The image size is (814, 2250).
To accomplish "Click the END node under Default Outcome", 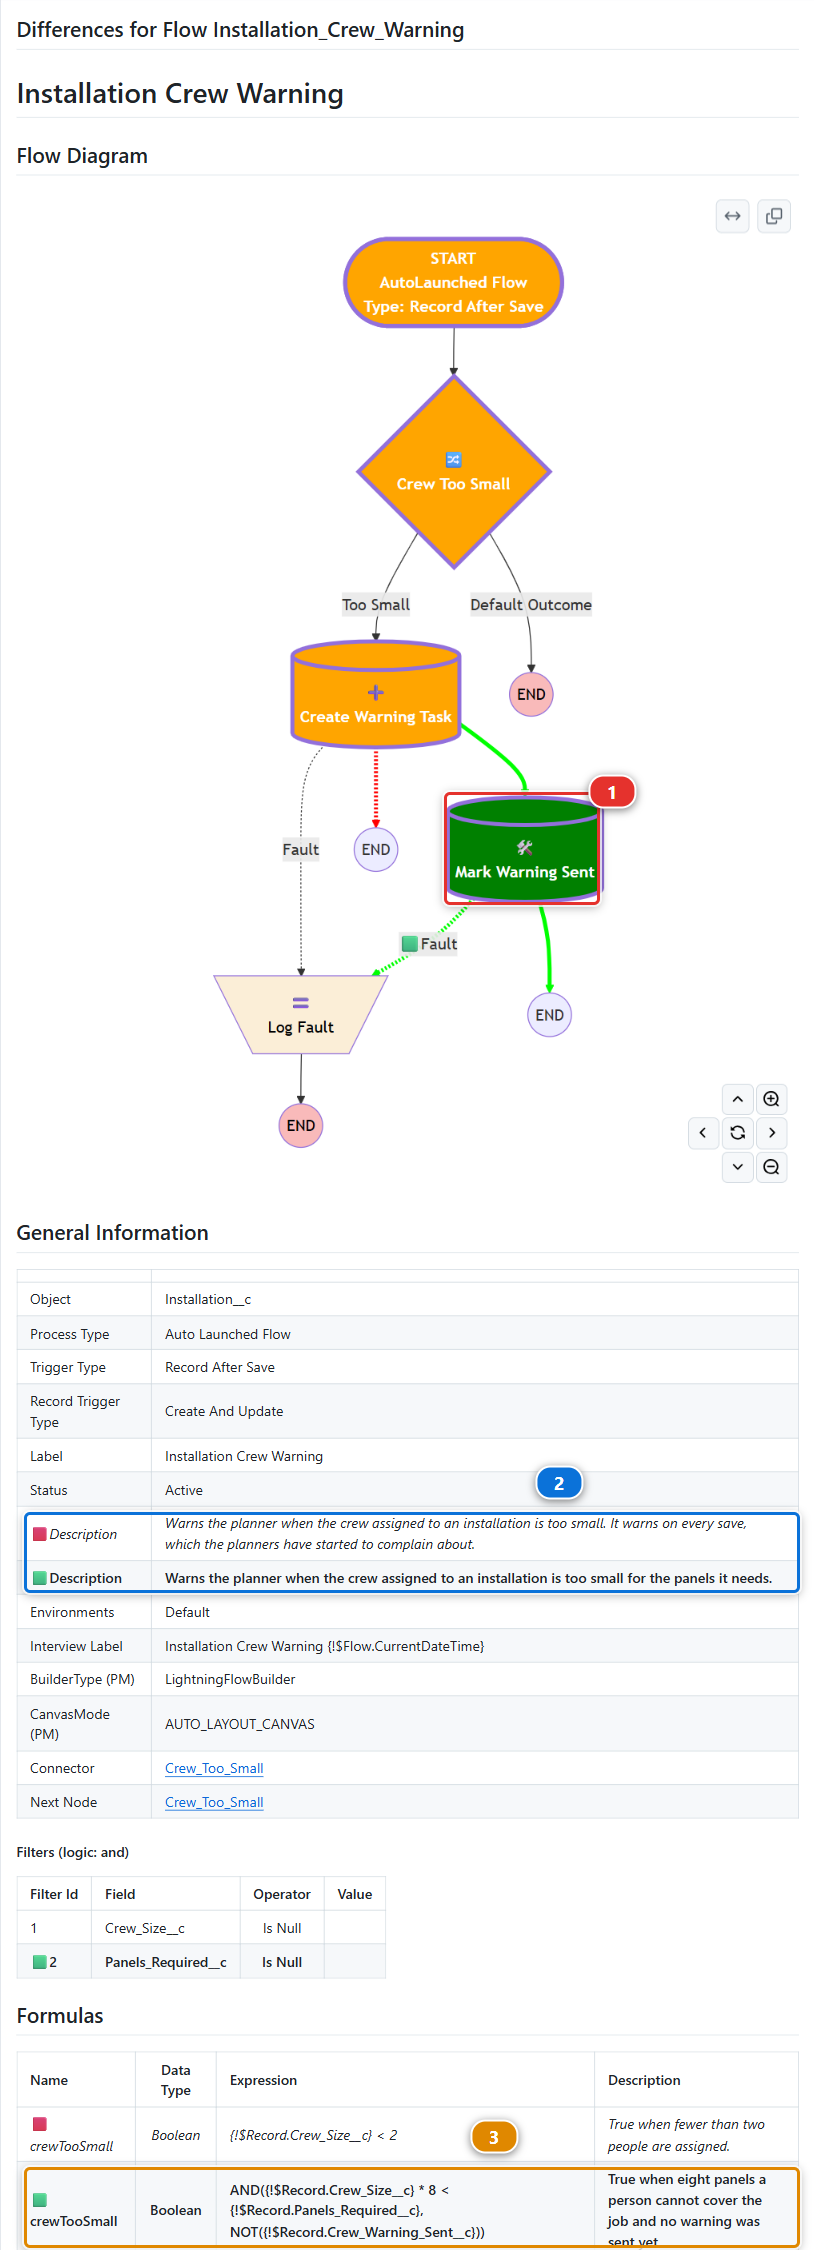I will click(x=531, y=694).
